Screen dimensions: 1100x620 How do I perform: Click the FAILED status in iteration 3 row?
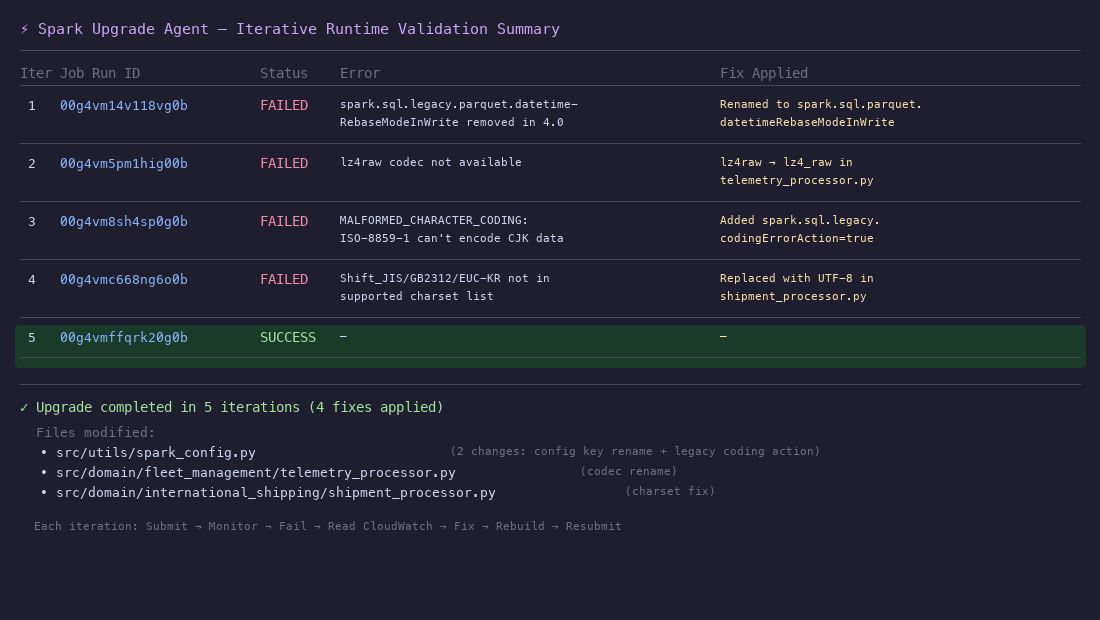[284, 222]
